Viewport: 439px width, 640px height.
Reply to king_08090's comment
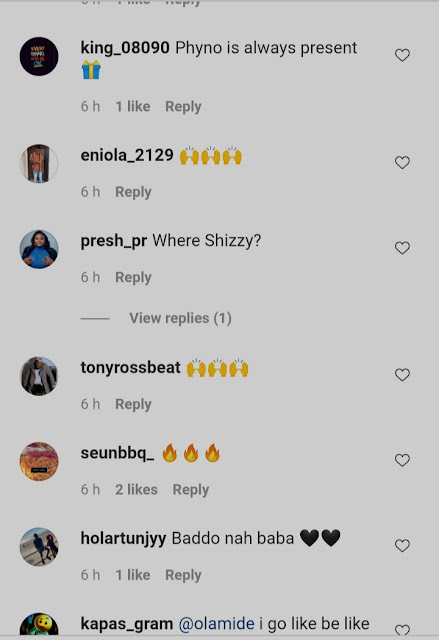pyautogui.click(x=183, y=107)
